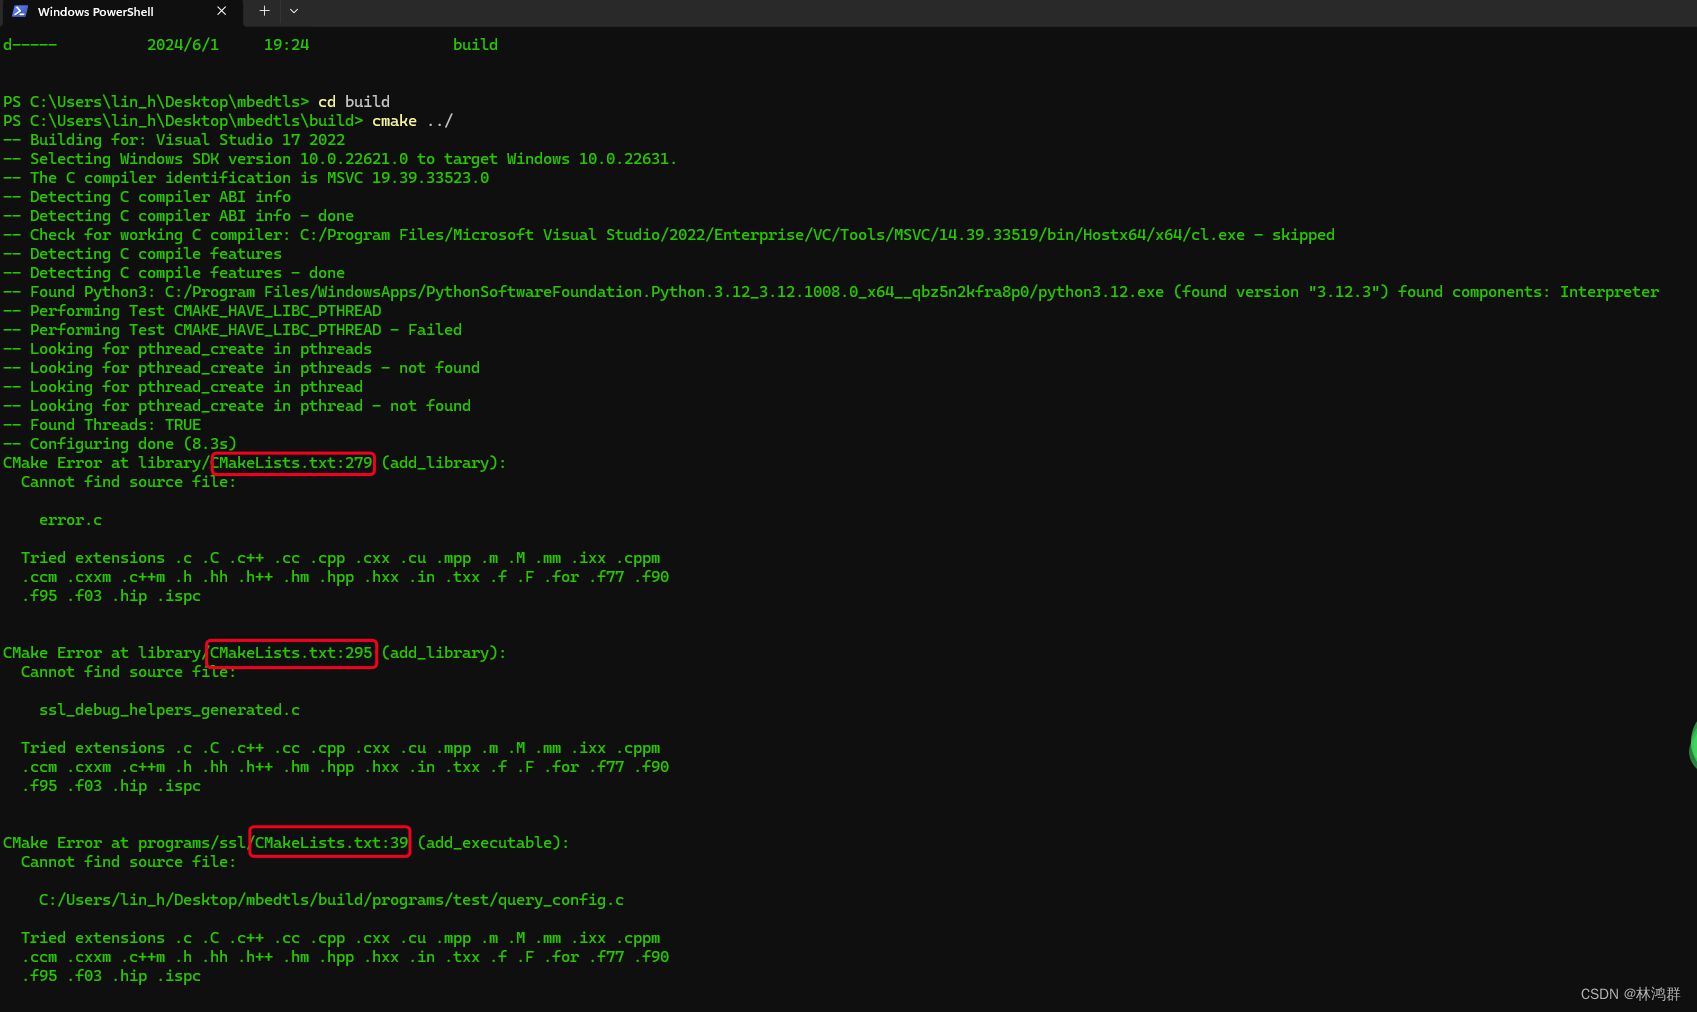This screenshot has height=1012, width=1697.
Task: Click the 'Selecting Windows SDK version' line
Action: [340, 158]
